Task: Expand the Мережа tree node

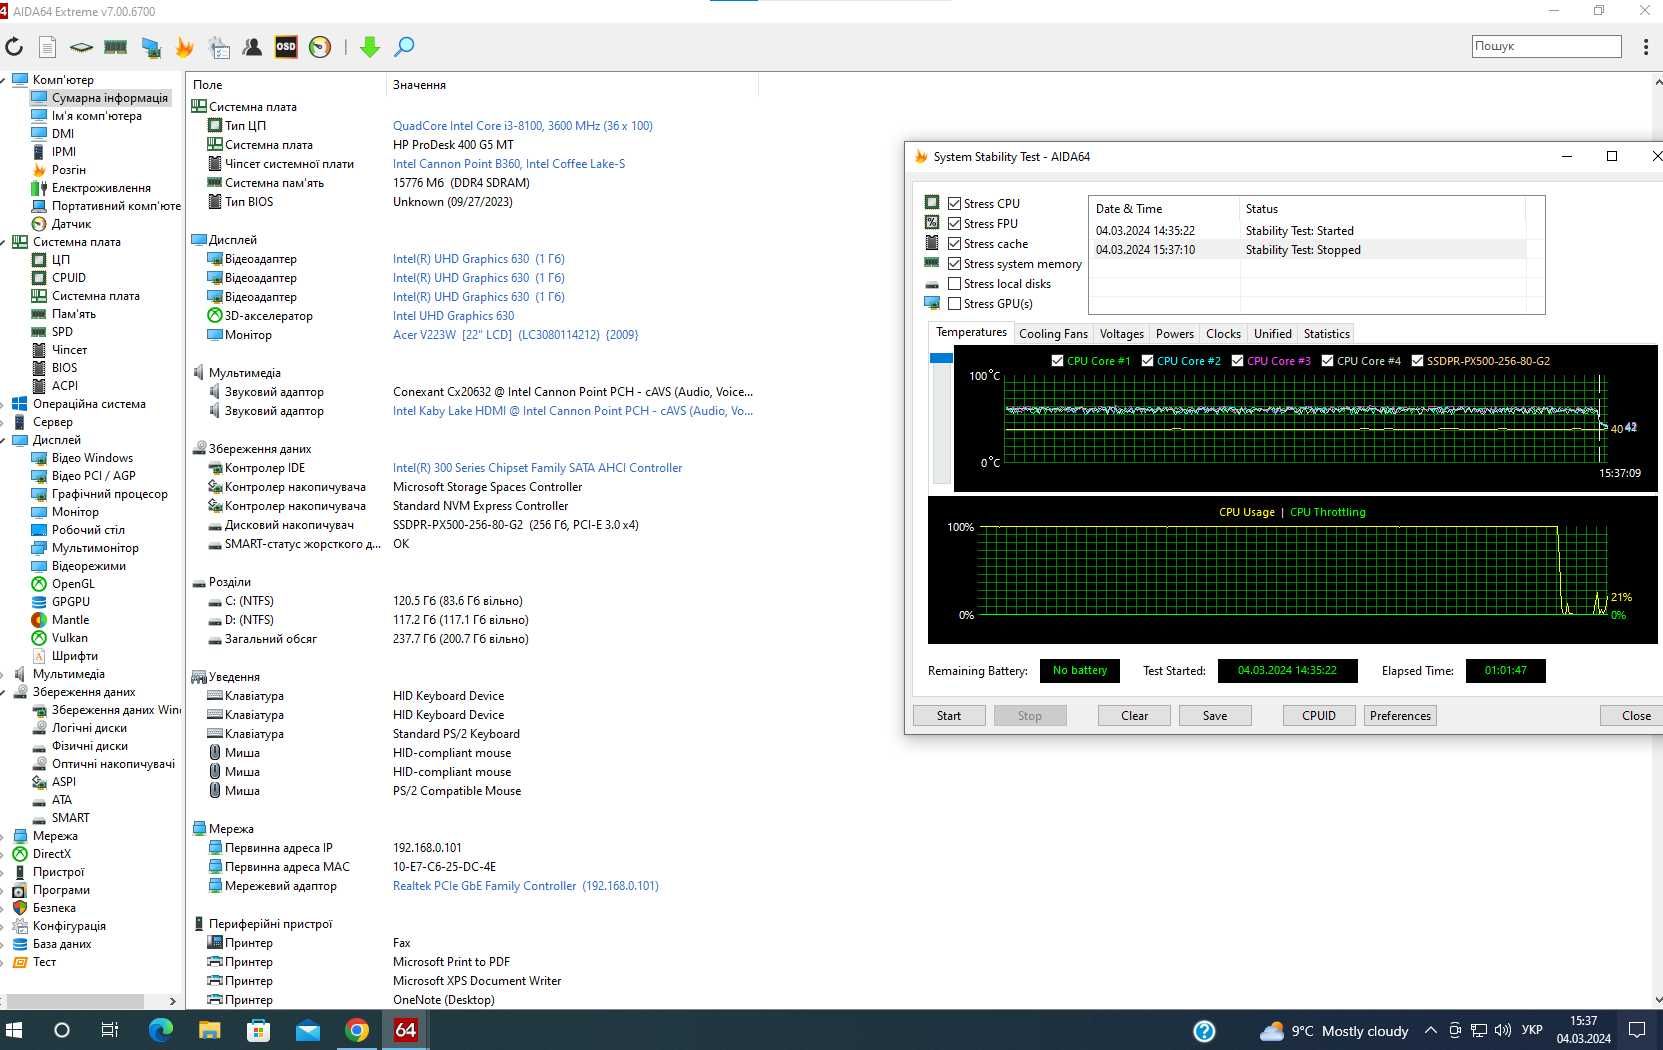Action: pos(4,836)
